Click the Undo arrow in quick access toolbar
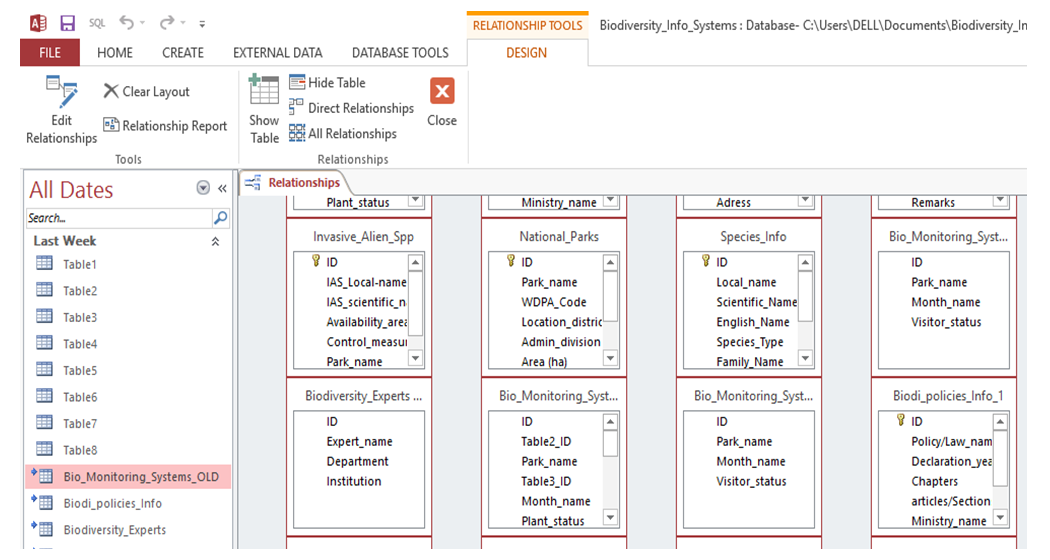 [x=126, y=22]
